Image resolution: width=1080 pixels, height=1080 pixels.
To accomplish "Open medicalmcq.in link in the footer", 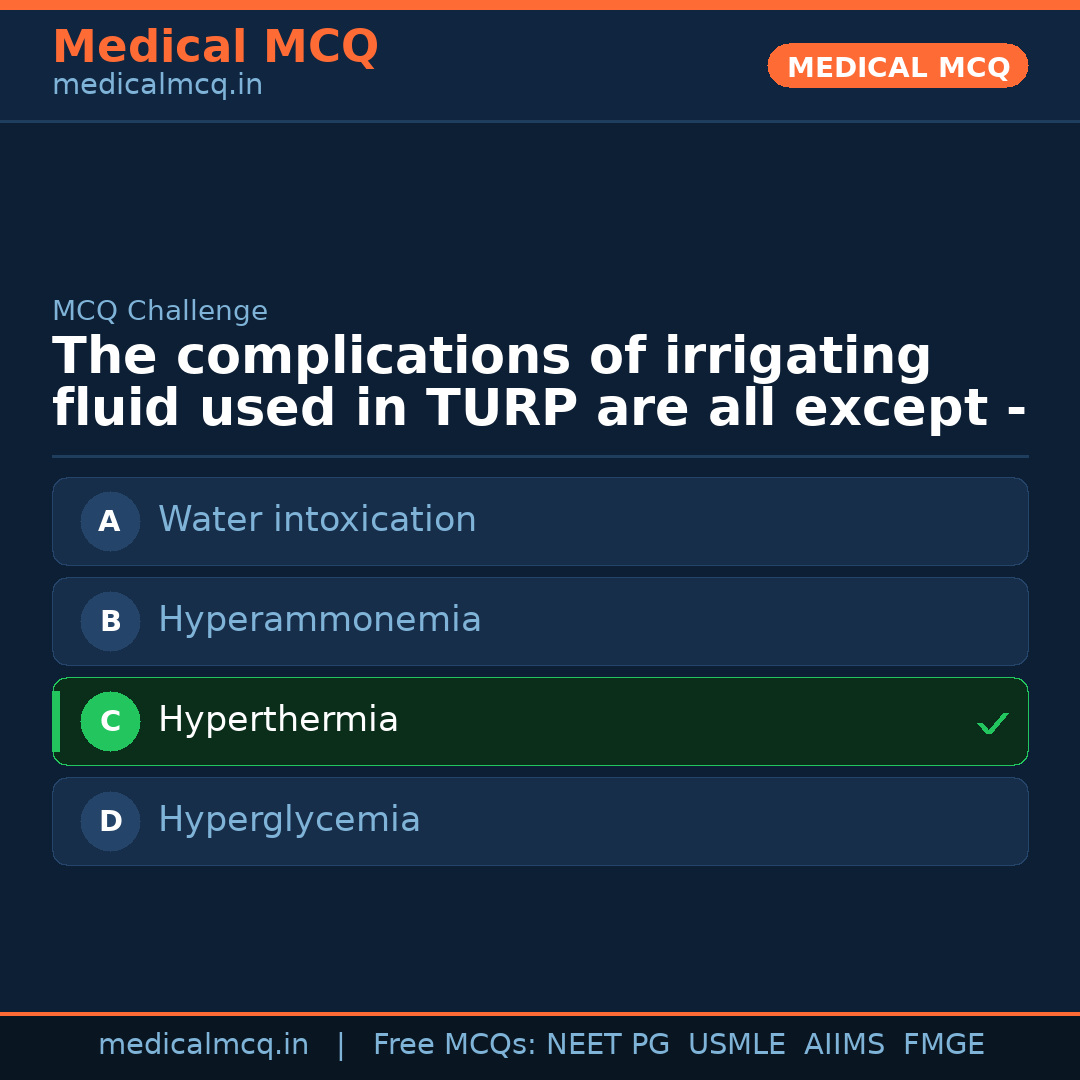I will point(203,1045).
